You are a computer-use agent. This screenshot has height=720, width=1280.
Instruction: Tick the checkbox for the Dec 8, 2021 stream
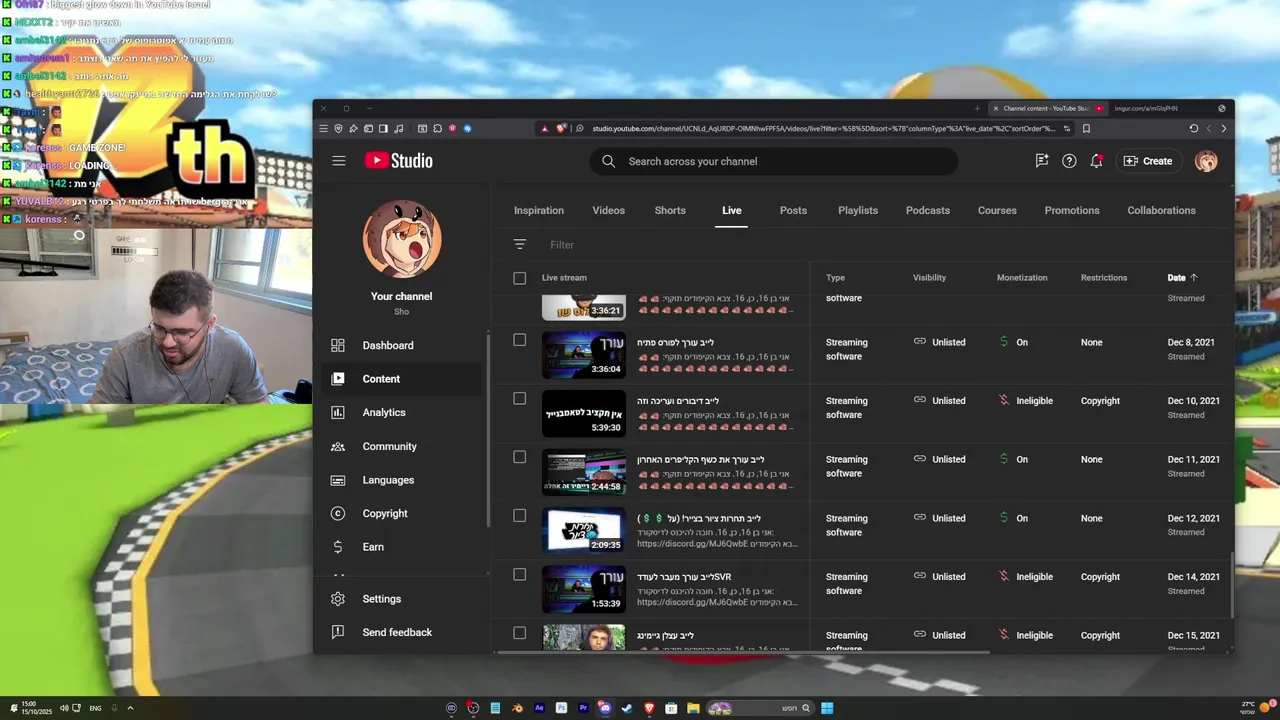click(x=519, y=340)
